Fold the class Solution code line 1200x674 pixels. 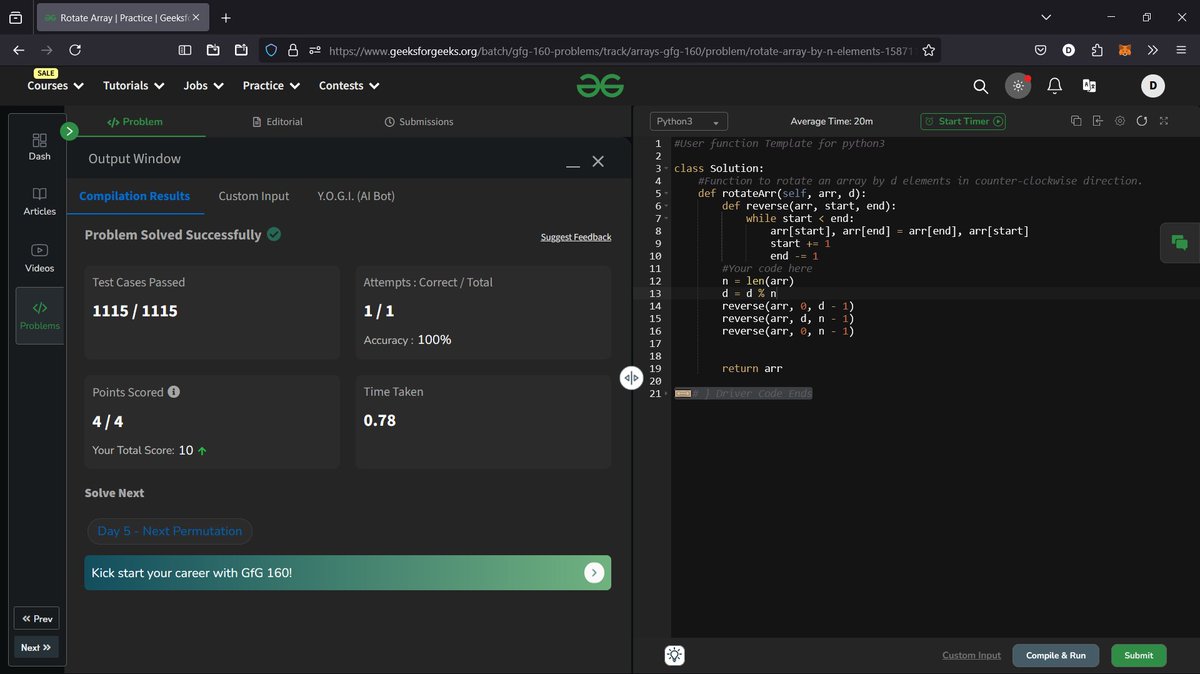coord(668,169)
